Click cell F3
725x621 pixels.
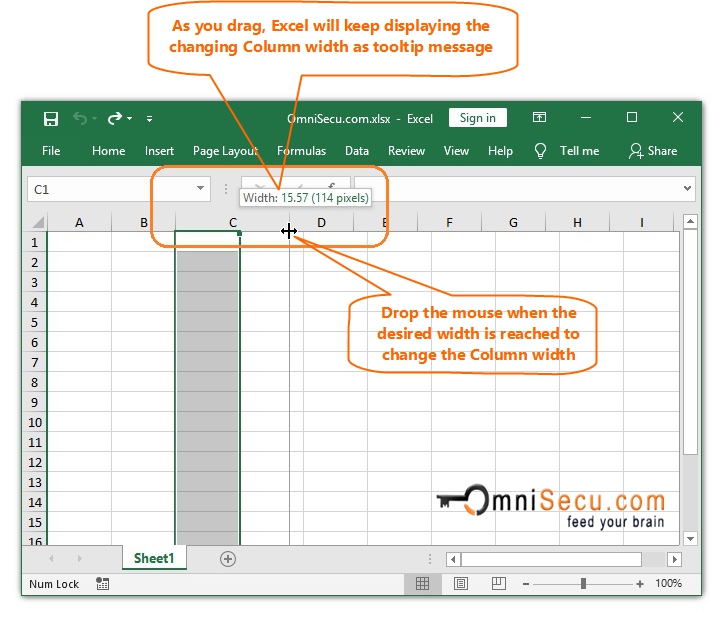coord(463,282)
